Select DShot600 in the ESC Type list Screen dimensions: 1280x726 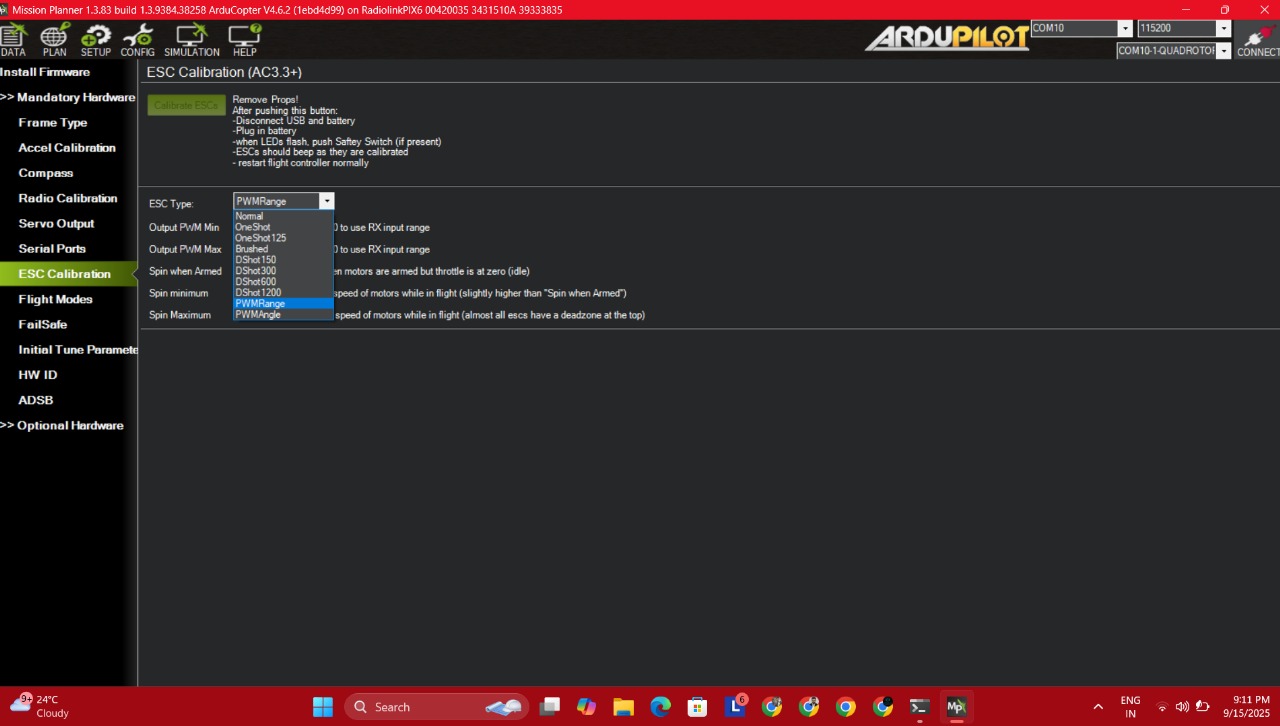click(255, 282)
